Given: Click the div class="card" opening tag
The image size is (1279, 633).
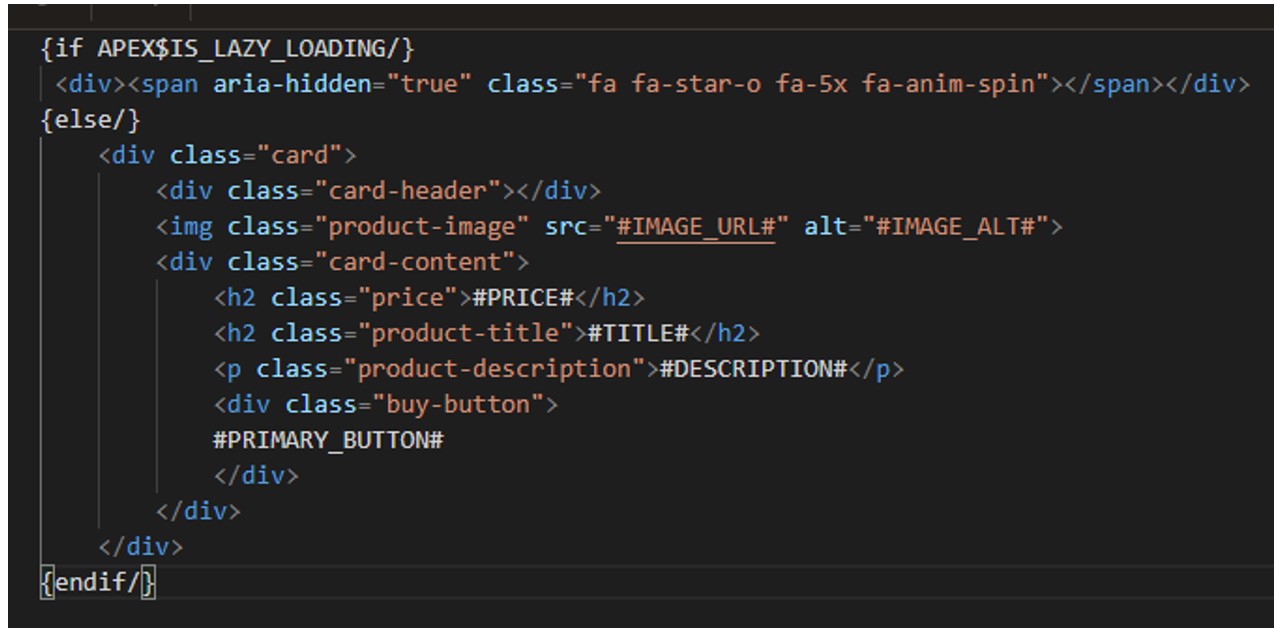Looking at the screenshot, I should pos(227,155).
